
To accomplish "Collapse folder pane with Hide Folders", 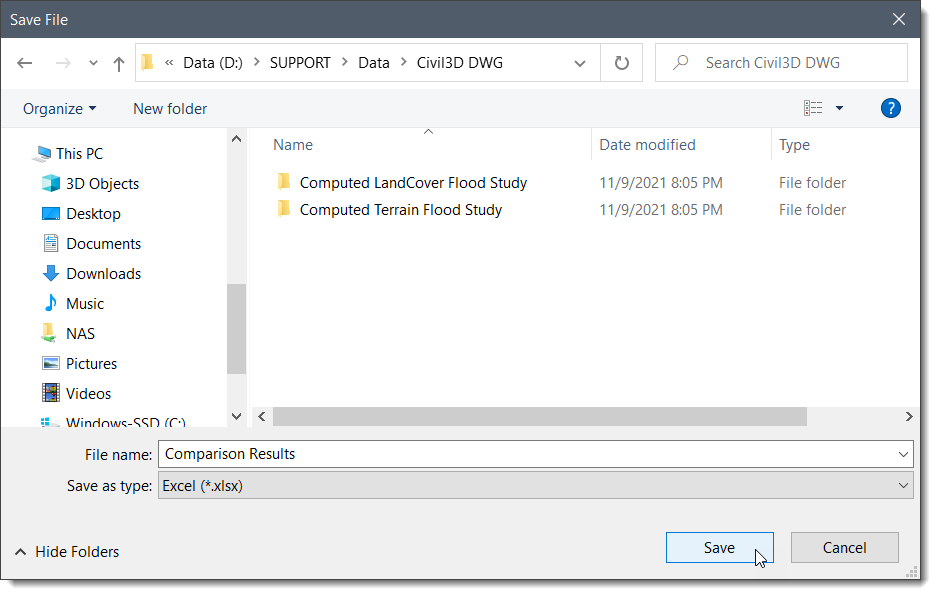I will click(67, 551).
